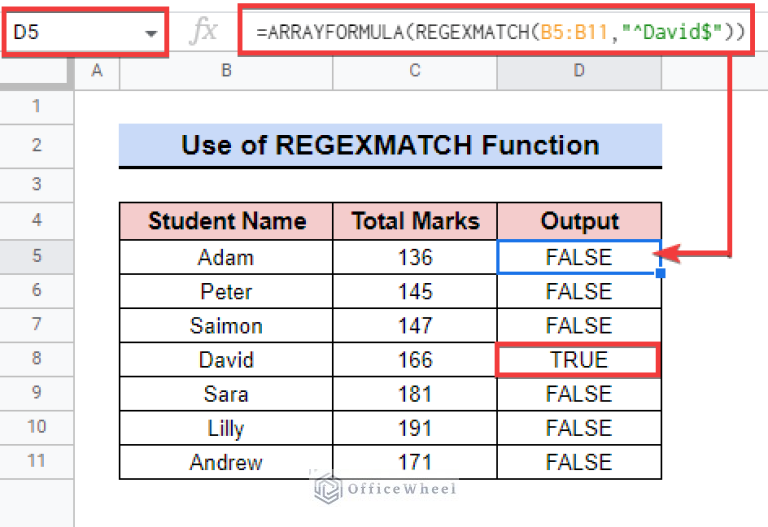Click the Student Name header cell

tap(226, 221)
